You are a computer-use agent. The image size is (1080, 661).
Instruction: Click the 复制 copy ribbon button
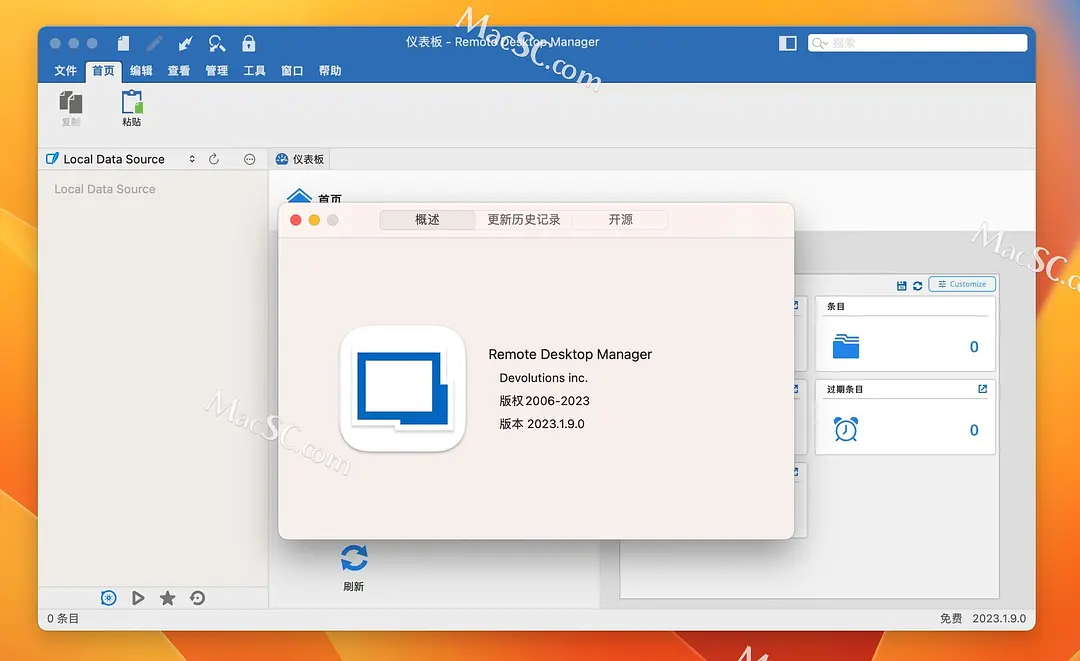pos(71,108)
